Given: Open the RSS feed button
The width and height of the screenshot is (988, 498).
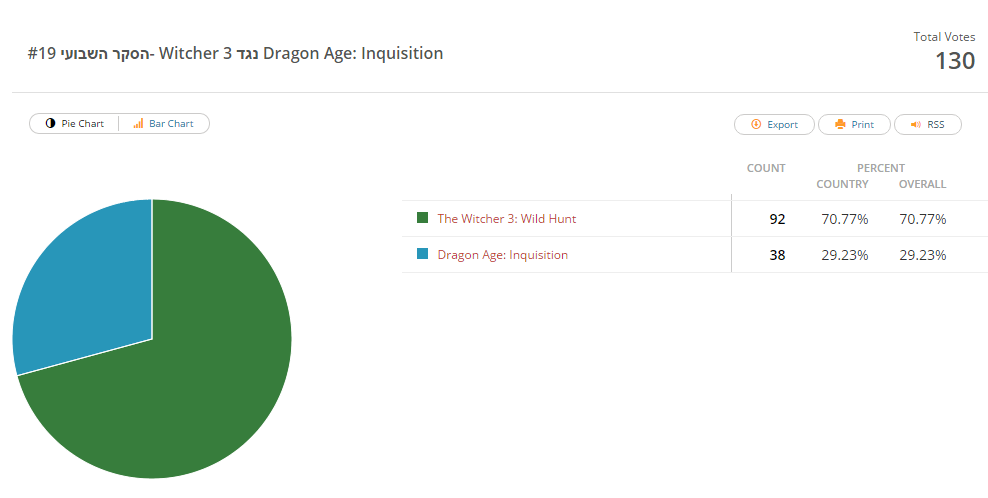Looking at the screenshot, I should tap(928, 124).
